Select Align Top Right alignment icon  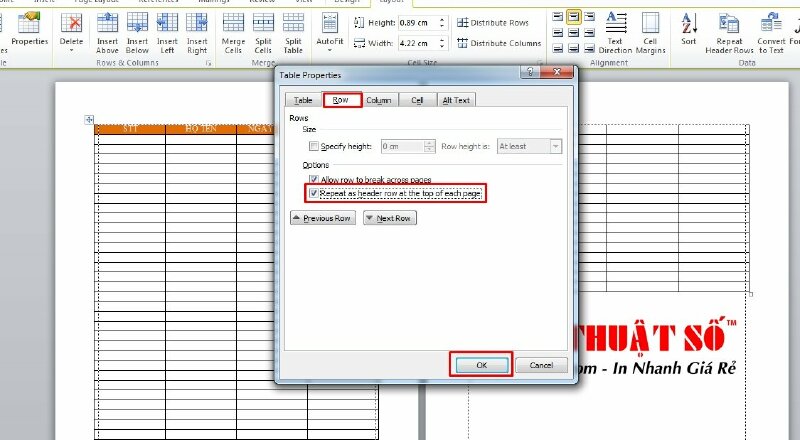pyautogui.click(x=589, y=17)
